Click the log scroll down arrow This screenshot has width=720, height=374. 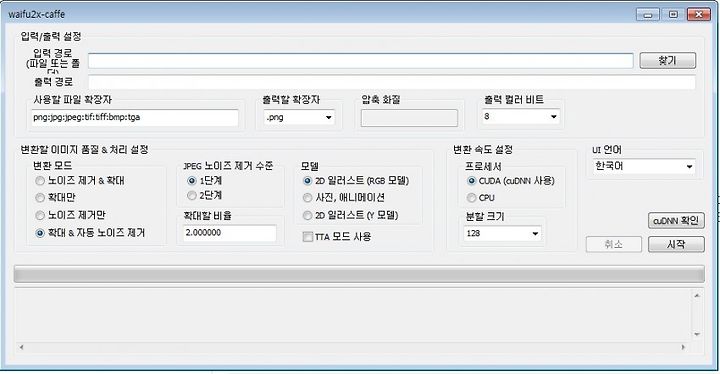(x=697, y=334)
